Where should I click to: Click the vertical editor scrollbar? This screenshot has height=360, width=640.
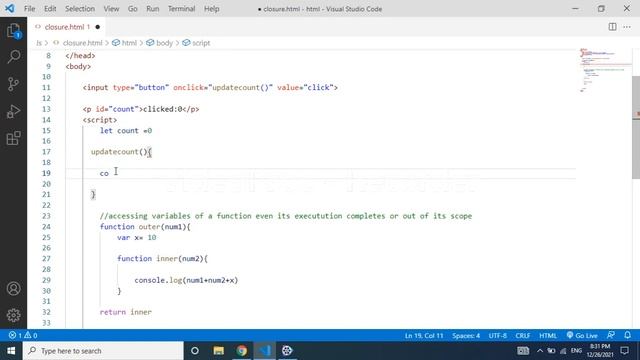[x=636, y=127]
